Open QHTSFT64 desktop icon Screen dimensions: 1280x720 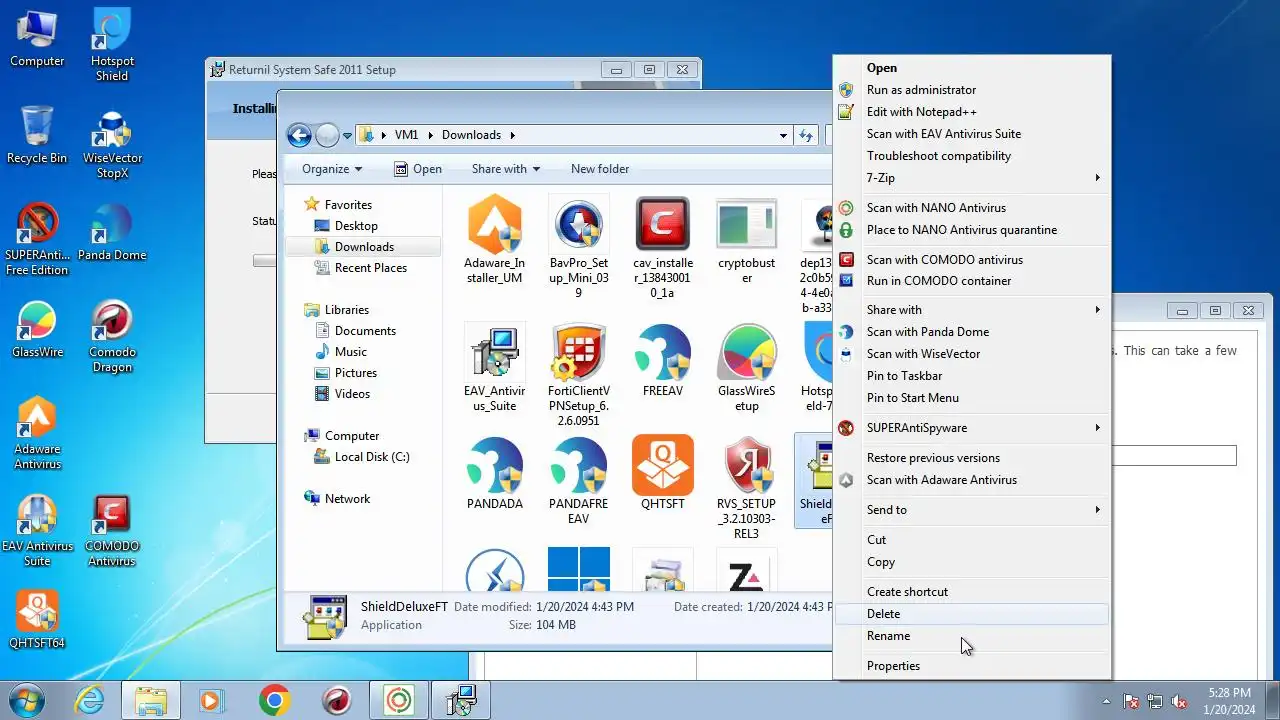tap(37, 620)
